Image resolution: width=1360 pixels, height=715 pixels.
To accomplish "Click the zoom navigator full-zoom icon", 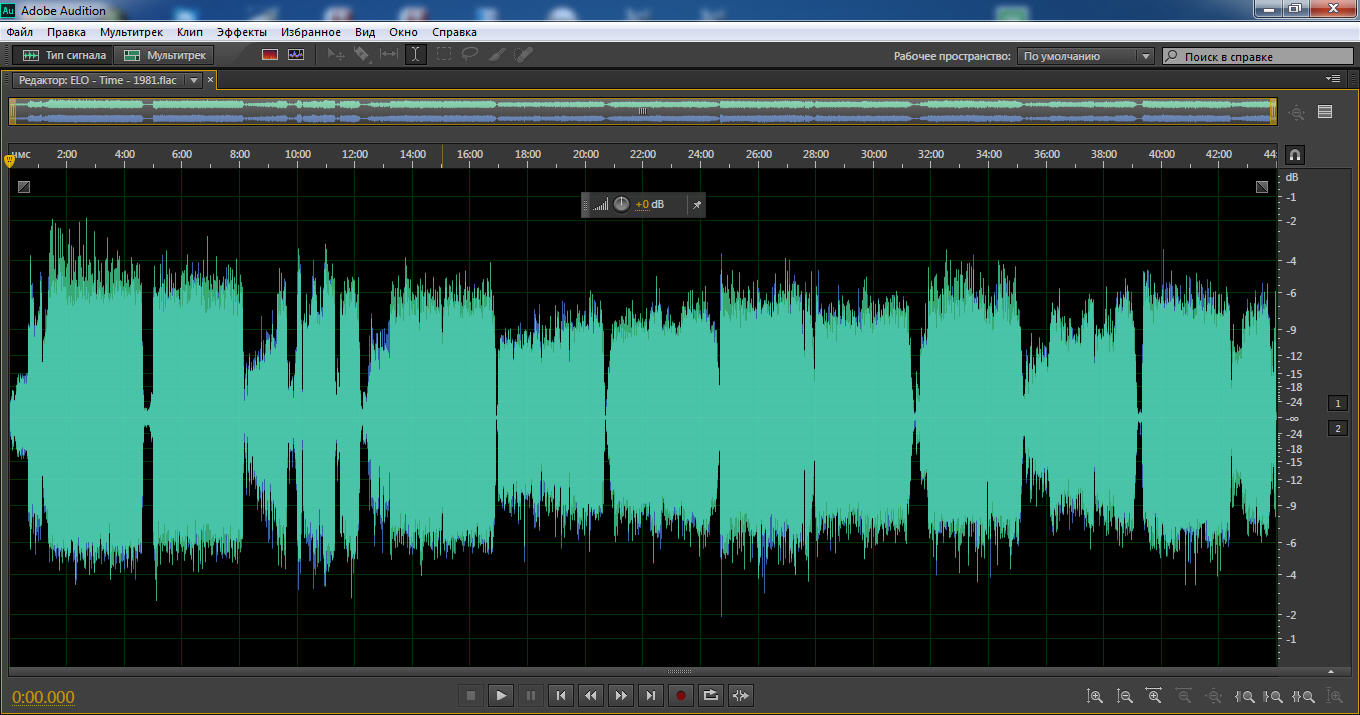I will [x=1297, y=113].
